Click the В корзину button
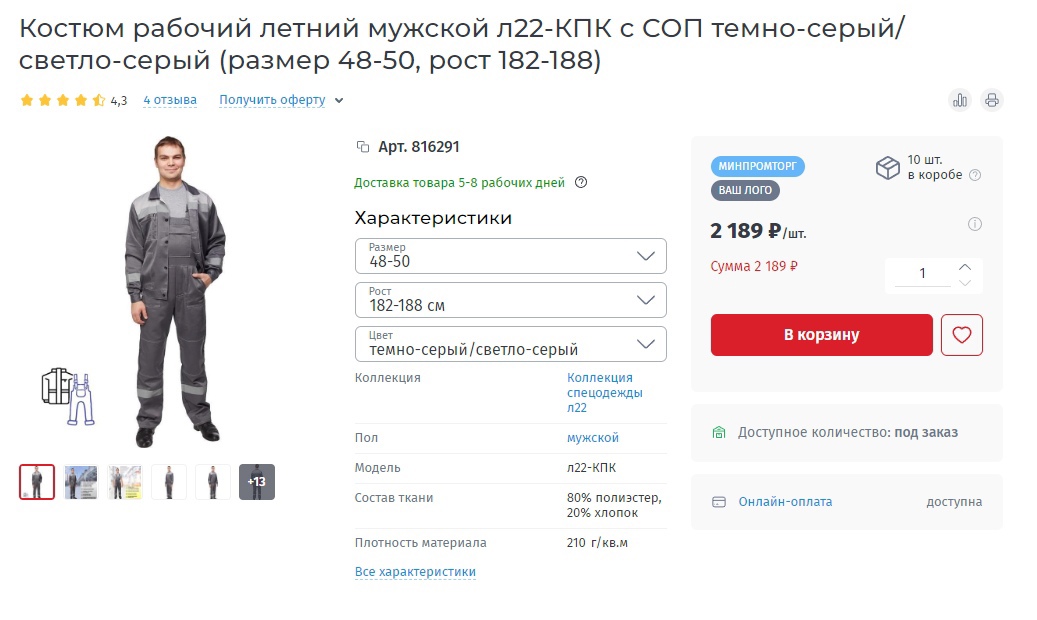This screenshot has height=620, width=1037. [821, 335]
